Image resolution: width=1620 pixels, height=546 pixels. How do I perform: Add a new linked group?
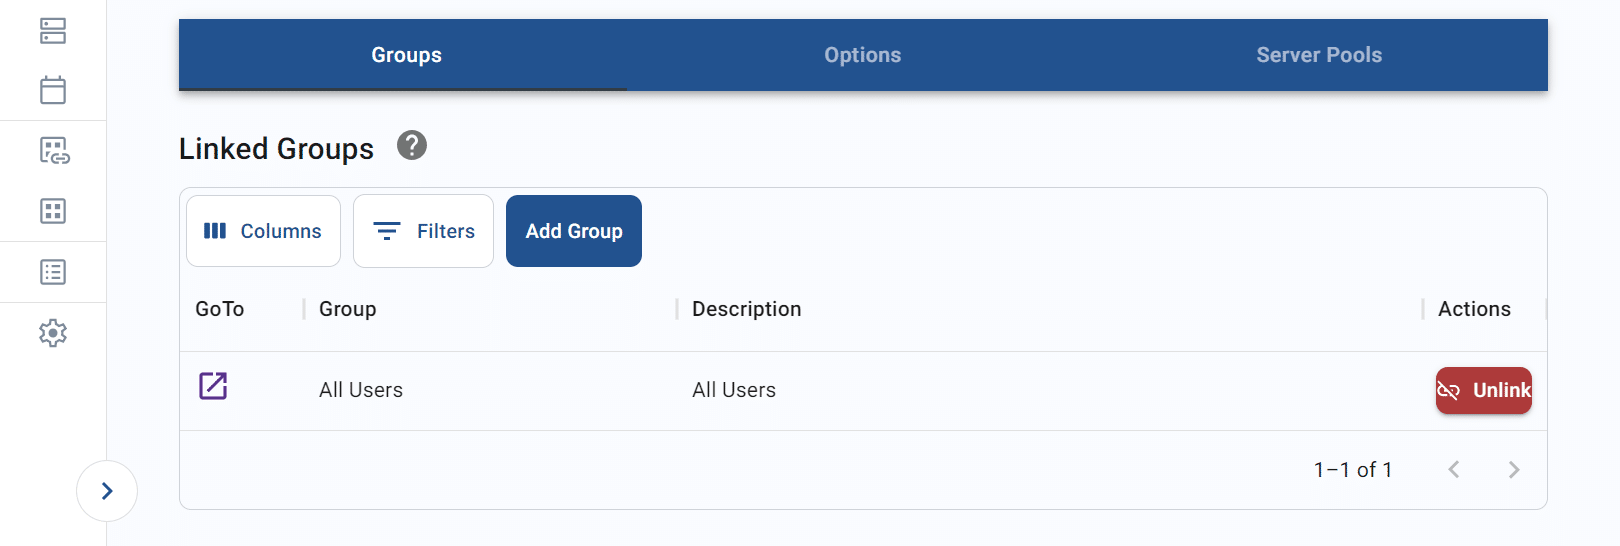pyautogui.click(x=574, y=231)
